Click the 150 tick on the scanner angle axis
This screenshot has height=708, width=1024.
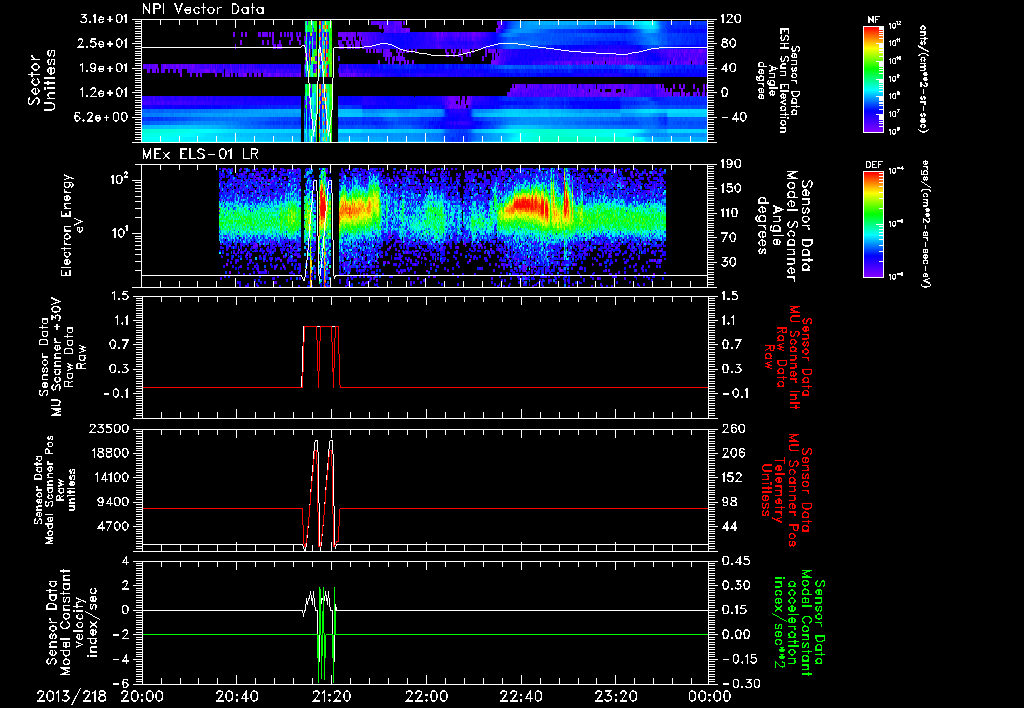tap(732, 188)
